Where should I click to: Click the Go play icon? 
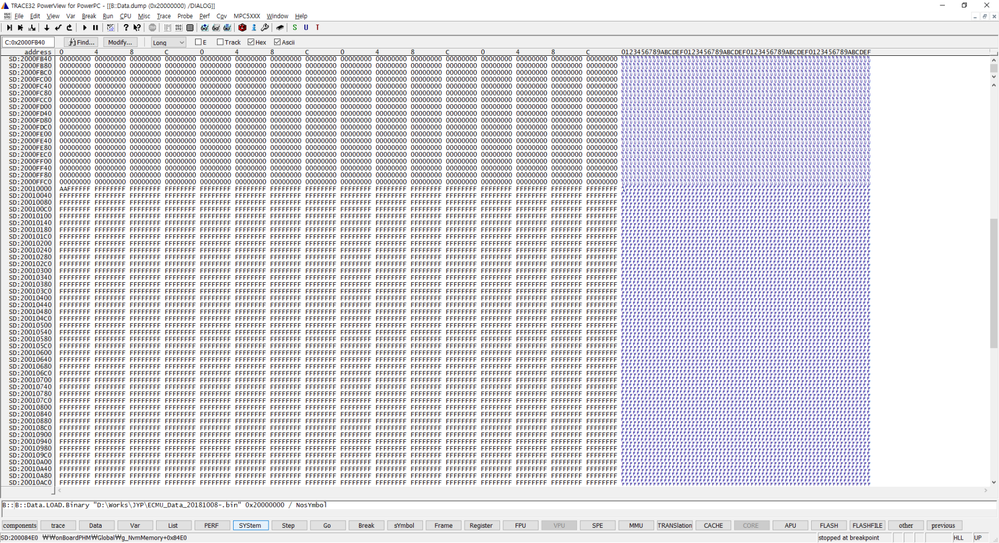[84, 27]
